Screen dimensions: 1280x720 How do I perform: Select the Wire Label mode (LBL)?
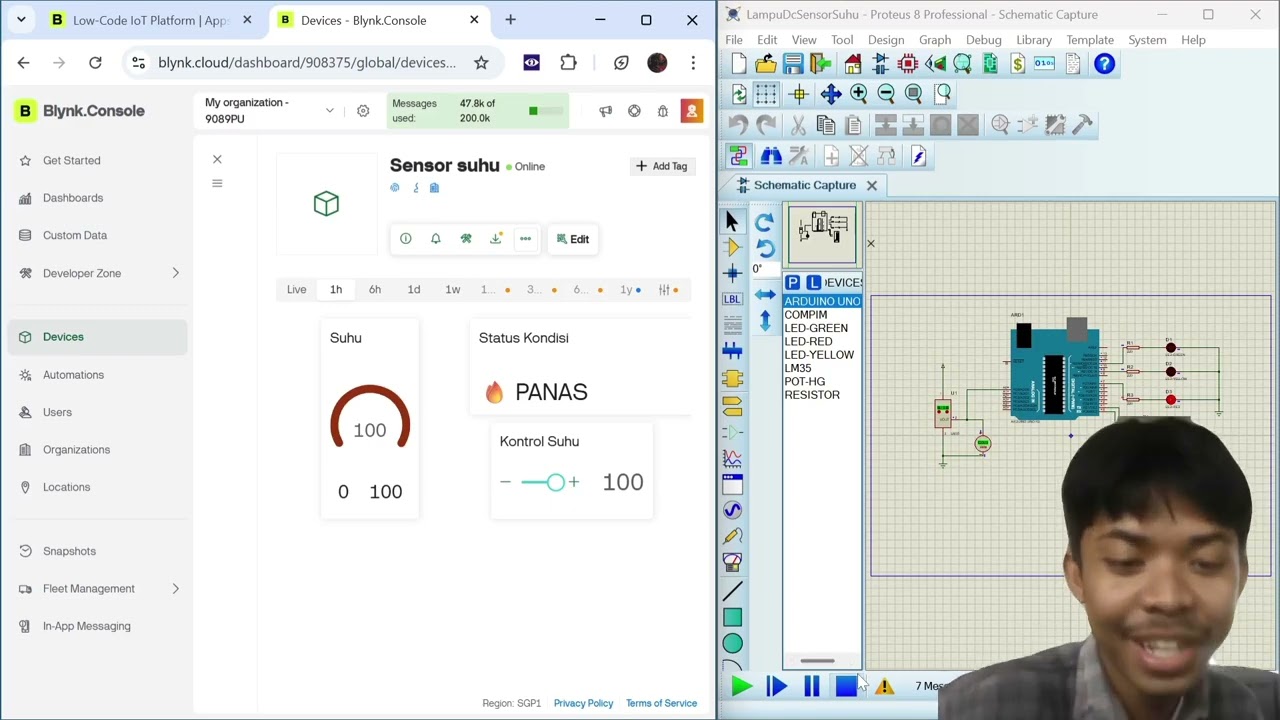(x=732, y=299)
